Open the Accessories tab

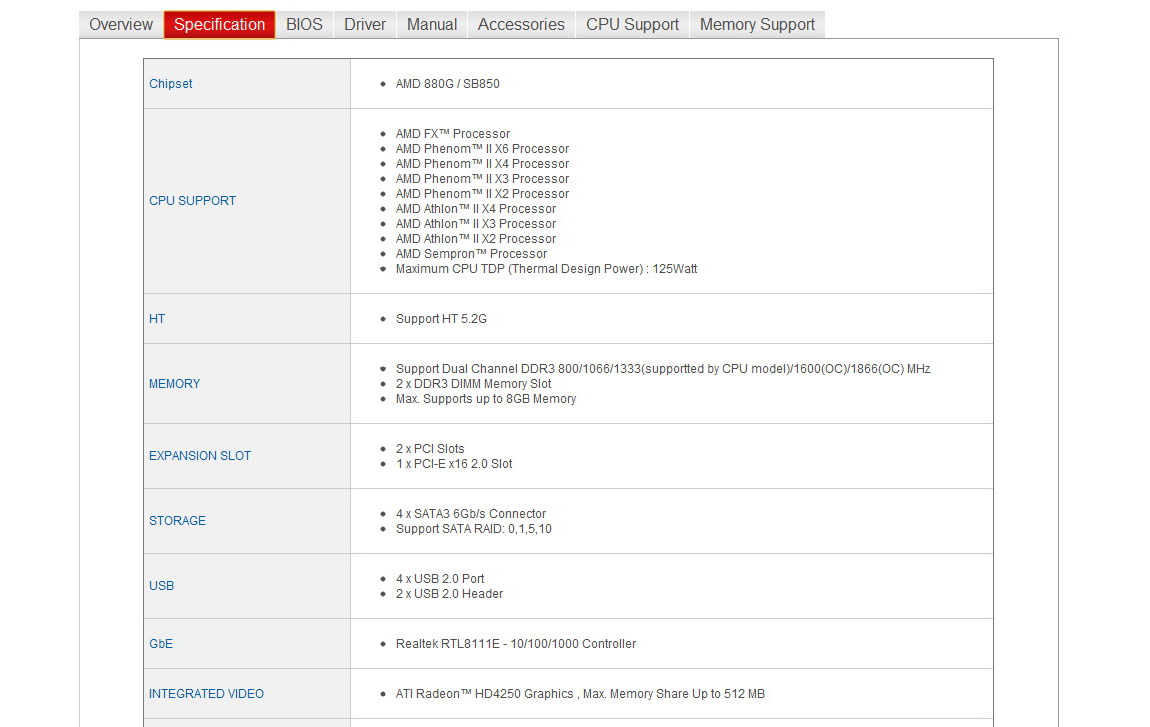tap(521, 24)
